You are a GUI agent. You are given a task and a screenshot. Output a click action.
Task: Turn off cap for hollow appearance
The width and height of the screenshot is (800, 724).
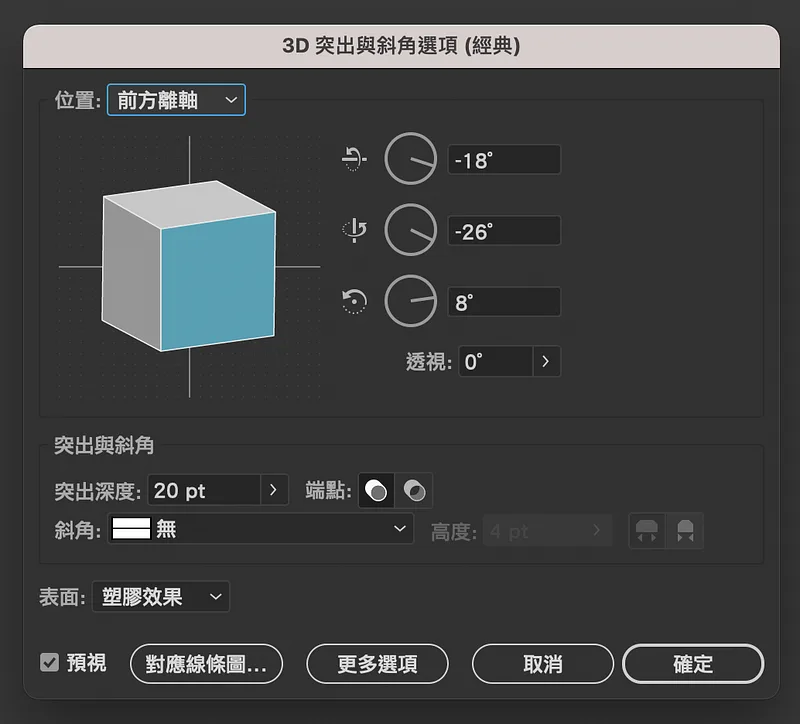pyautogui.click(x=414, y=491)
